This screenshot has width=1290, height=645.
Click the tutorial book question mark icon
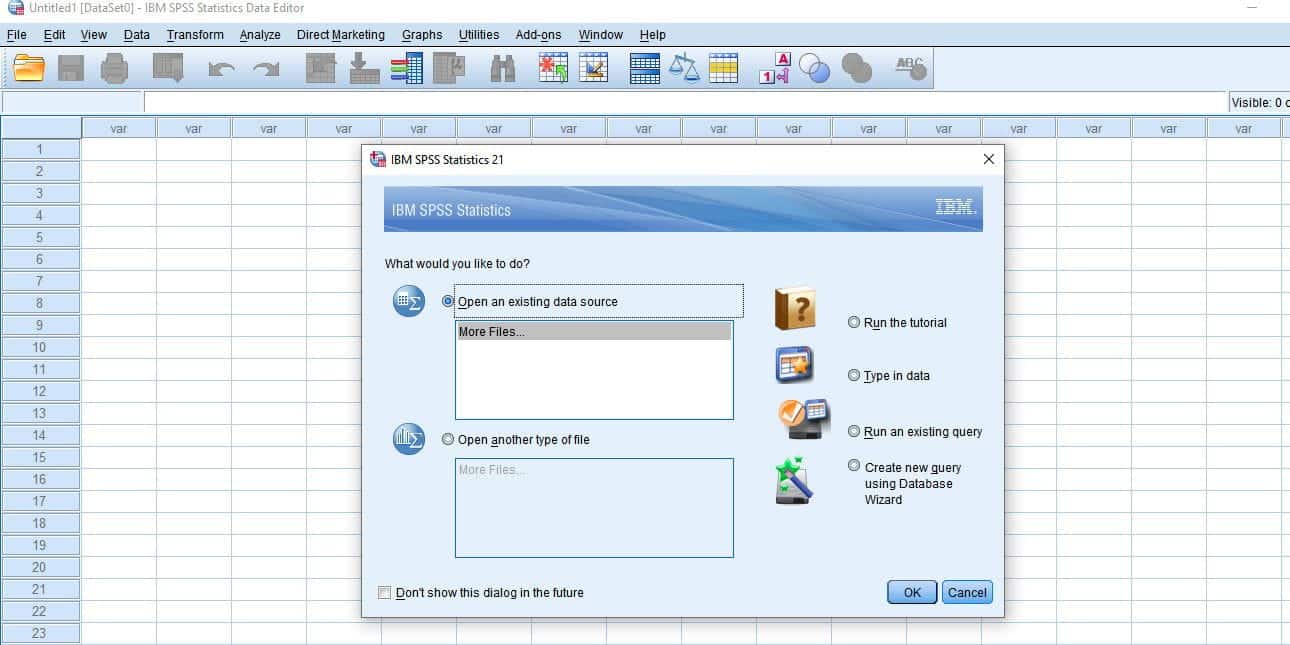795,309
